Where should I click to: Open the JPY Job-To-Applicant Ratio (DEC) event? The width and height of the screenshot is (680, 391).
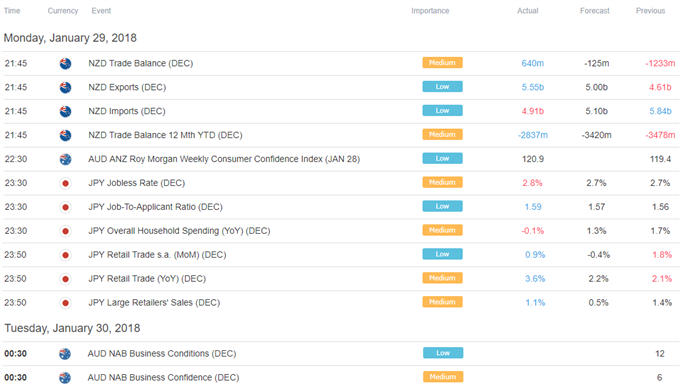(x=155, y=207)
